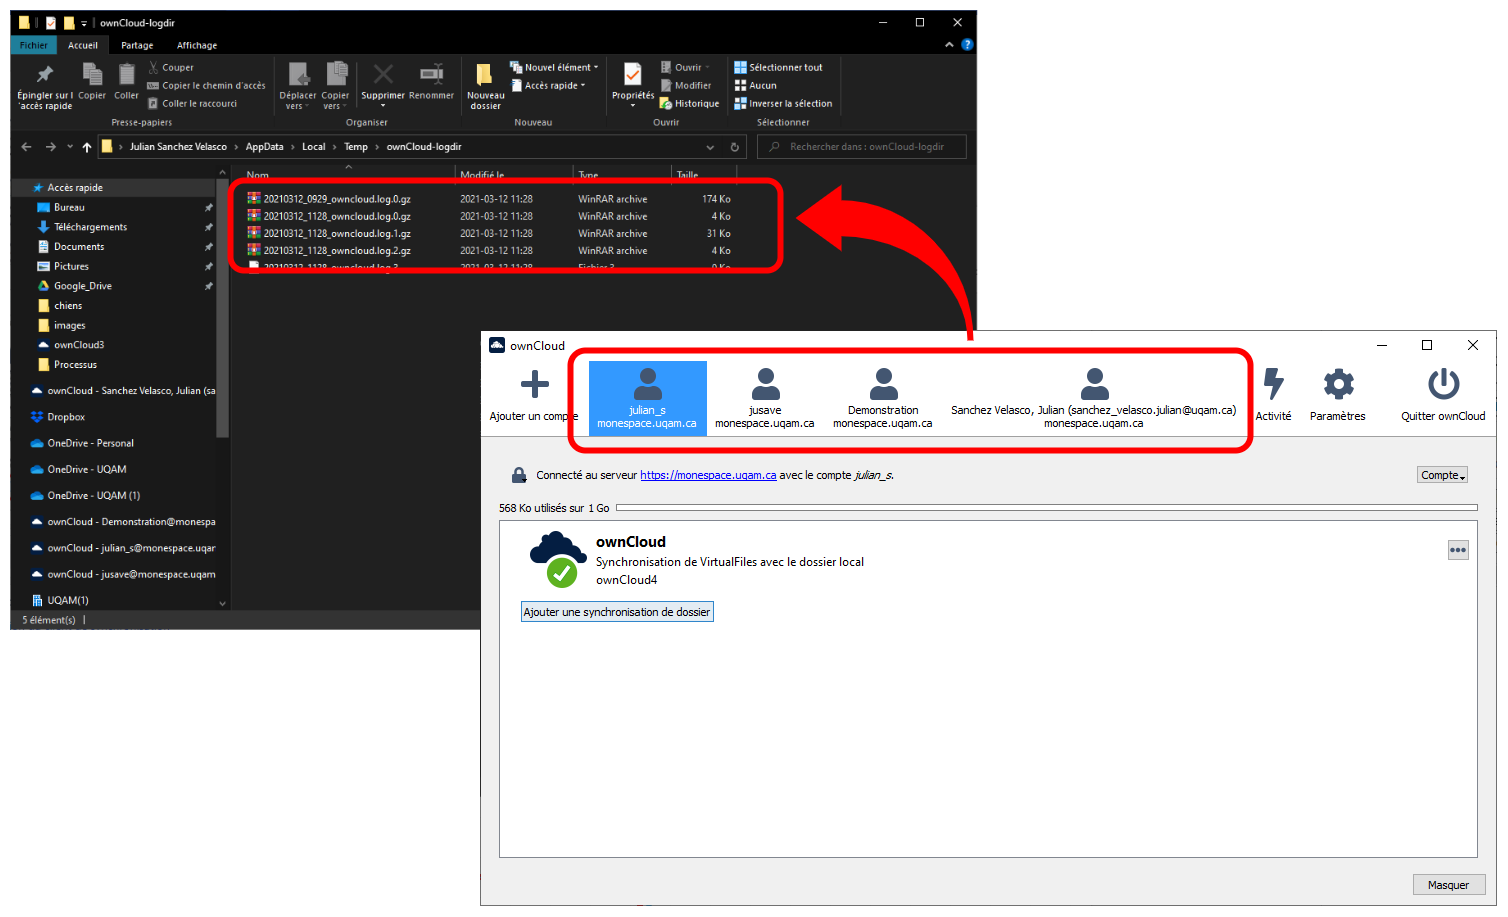Screen dimensions: 1508x917
Task: Click Quitter ownCloud power icon
Action: click(x=1443, y=384)
